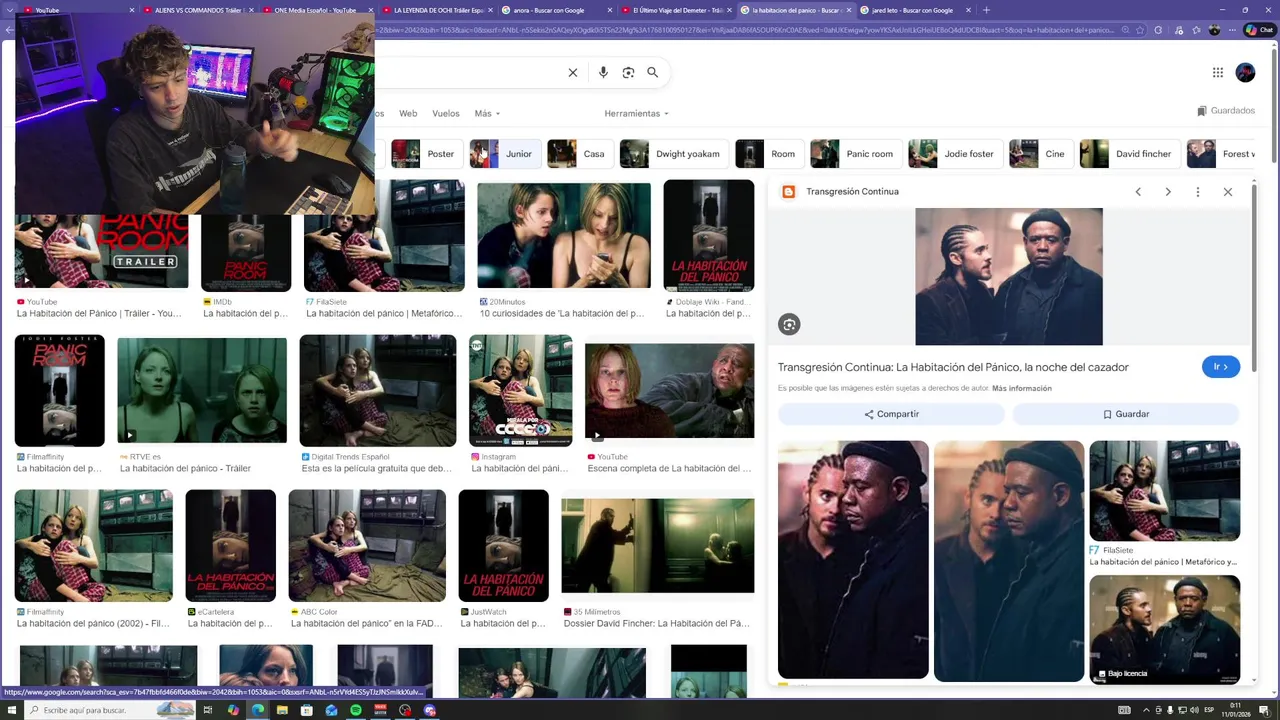1280x720 pixels.
Task: Open the Google apps grid
Action: click(x=1218, y=72)
